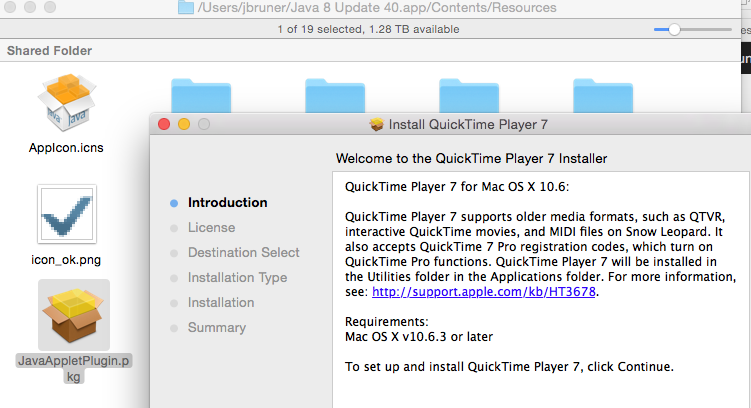Click the 'click Continue' instruction line
The image size is (751, 408).
(x=509, y=367)
